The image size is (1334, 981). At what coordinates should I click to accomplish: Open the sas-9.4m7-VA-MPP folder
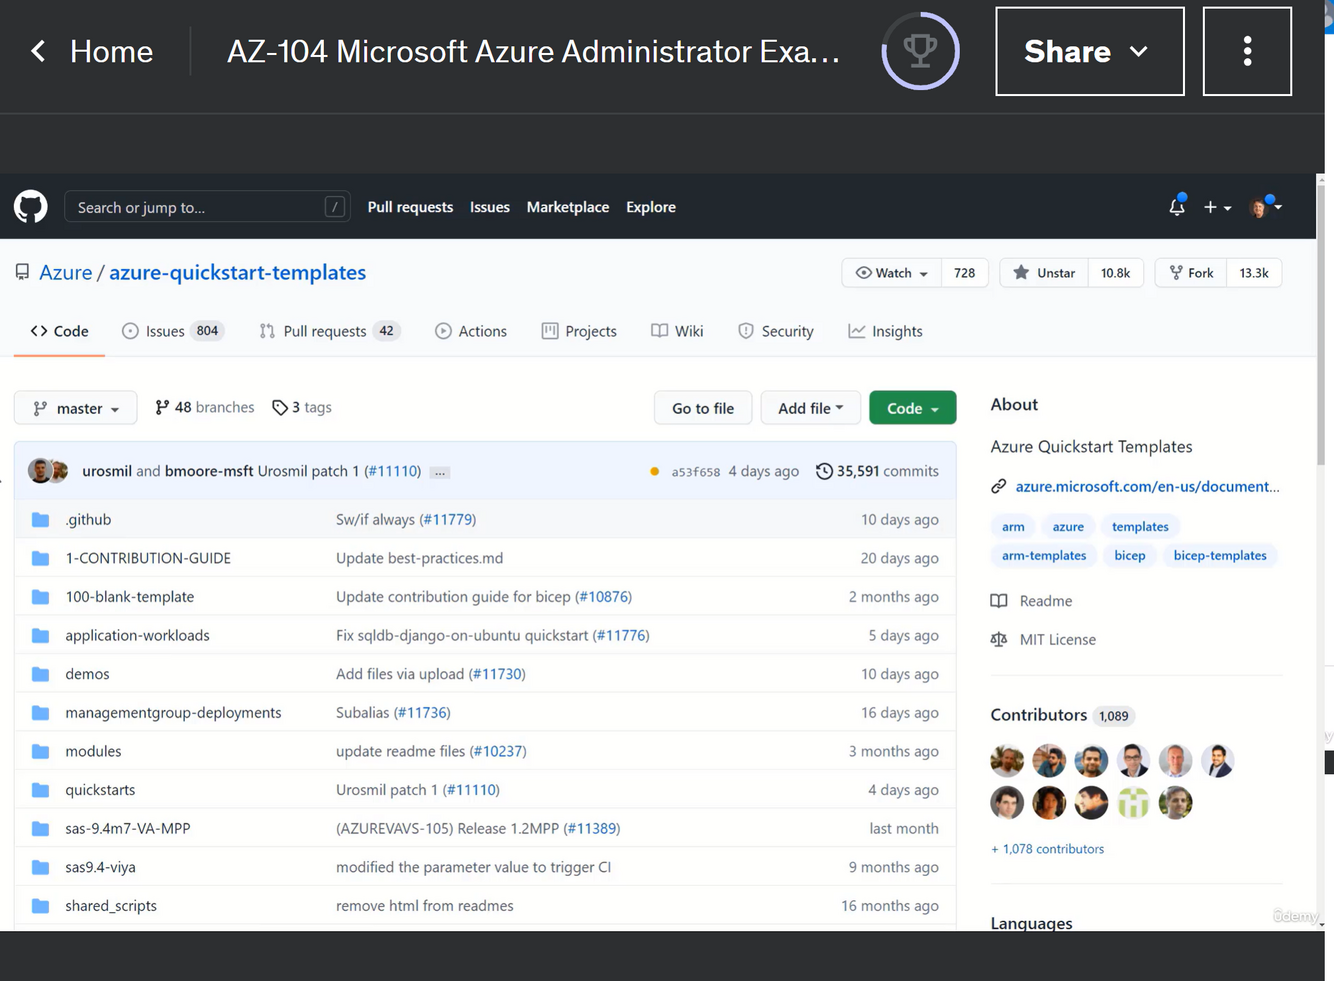128,828
